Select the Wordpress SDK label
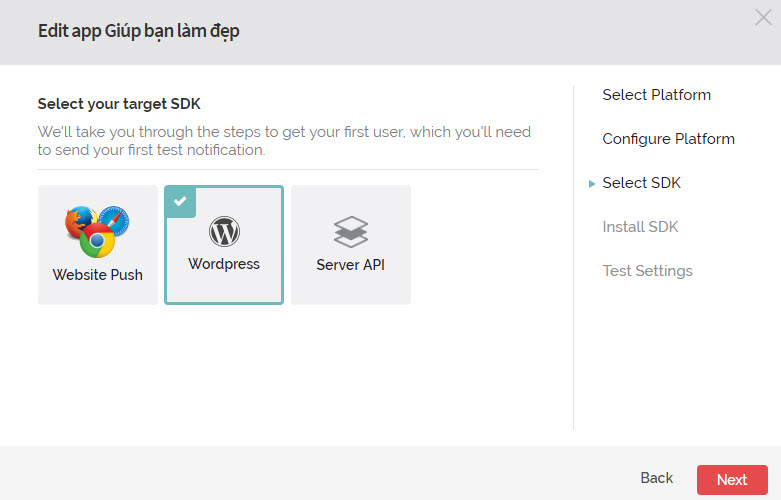 pos(224,264)
